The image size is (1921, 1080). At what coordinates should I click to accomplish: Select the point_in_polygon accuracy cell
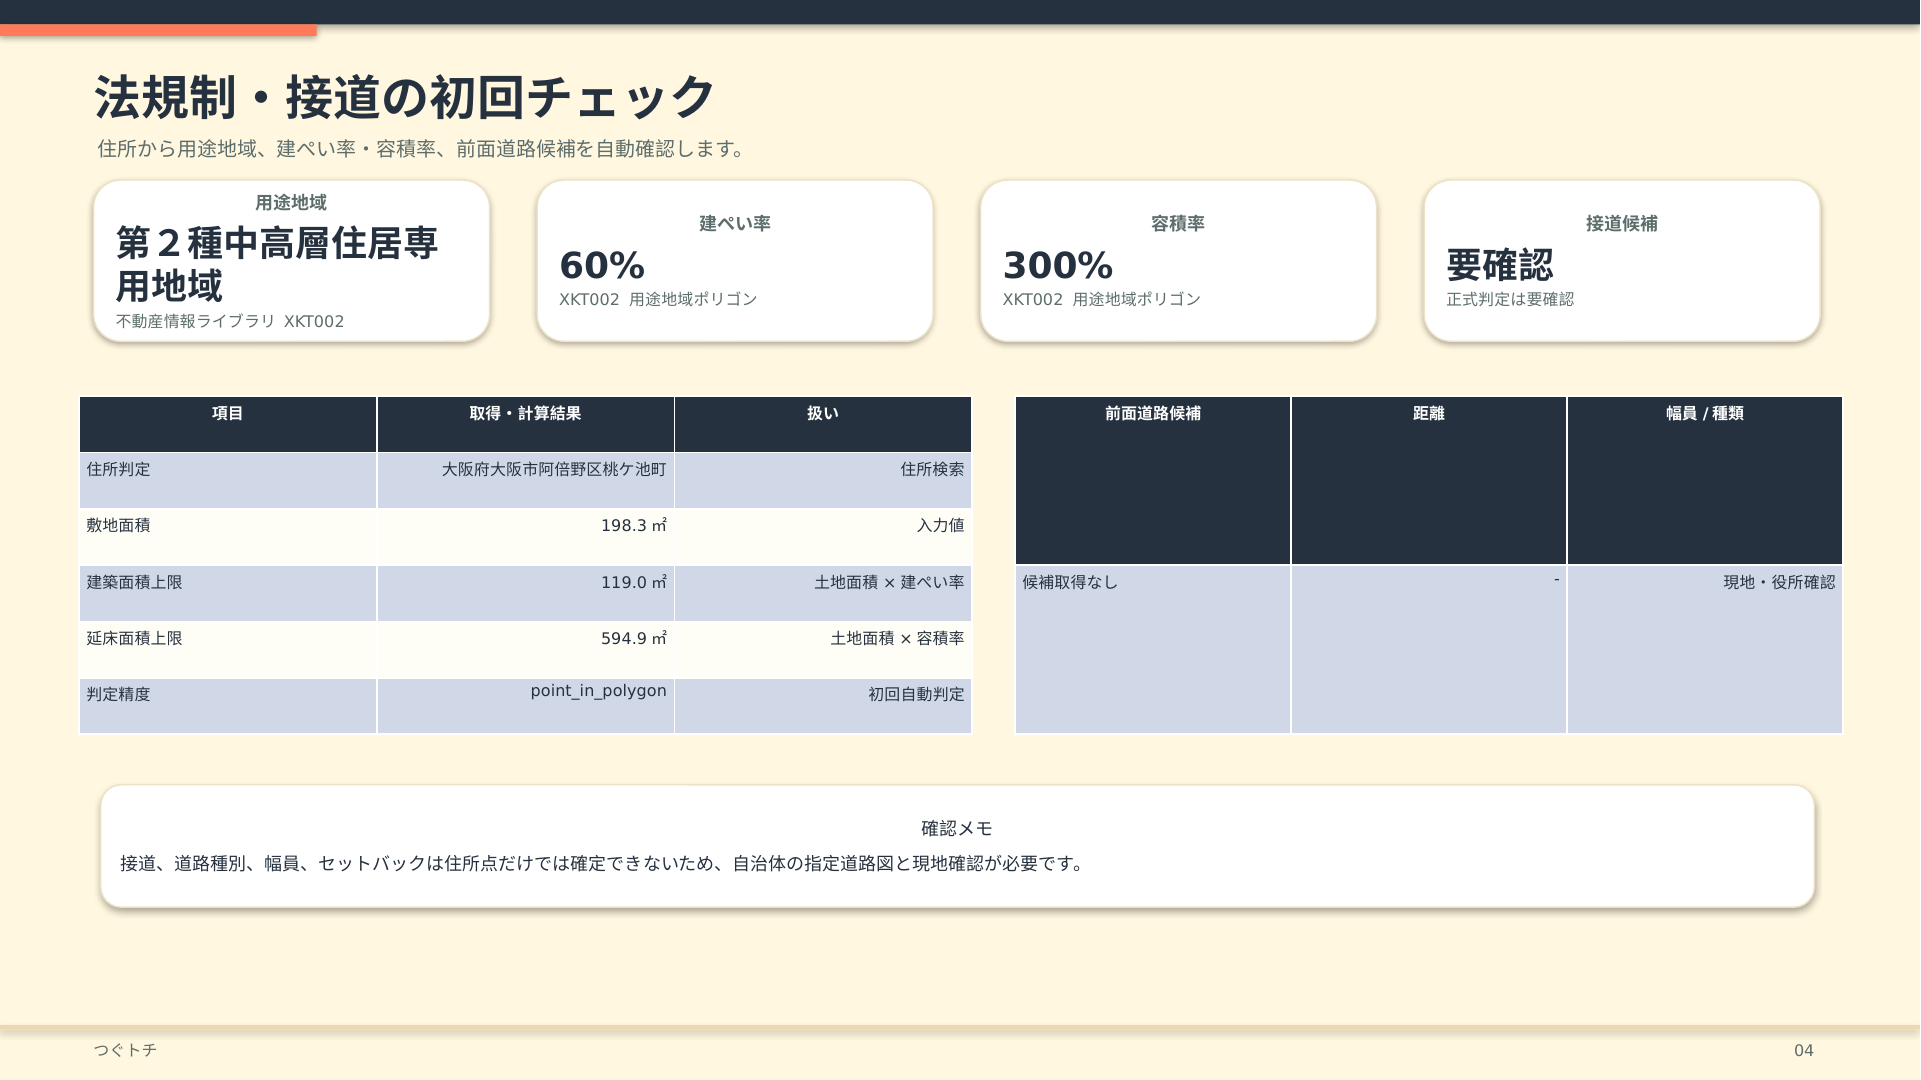[x=526, y=706]
